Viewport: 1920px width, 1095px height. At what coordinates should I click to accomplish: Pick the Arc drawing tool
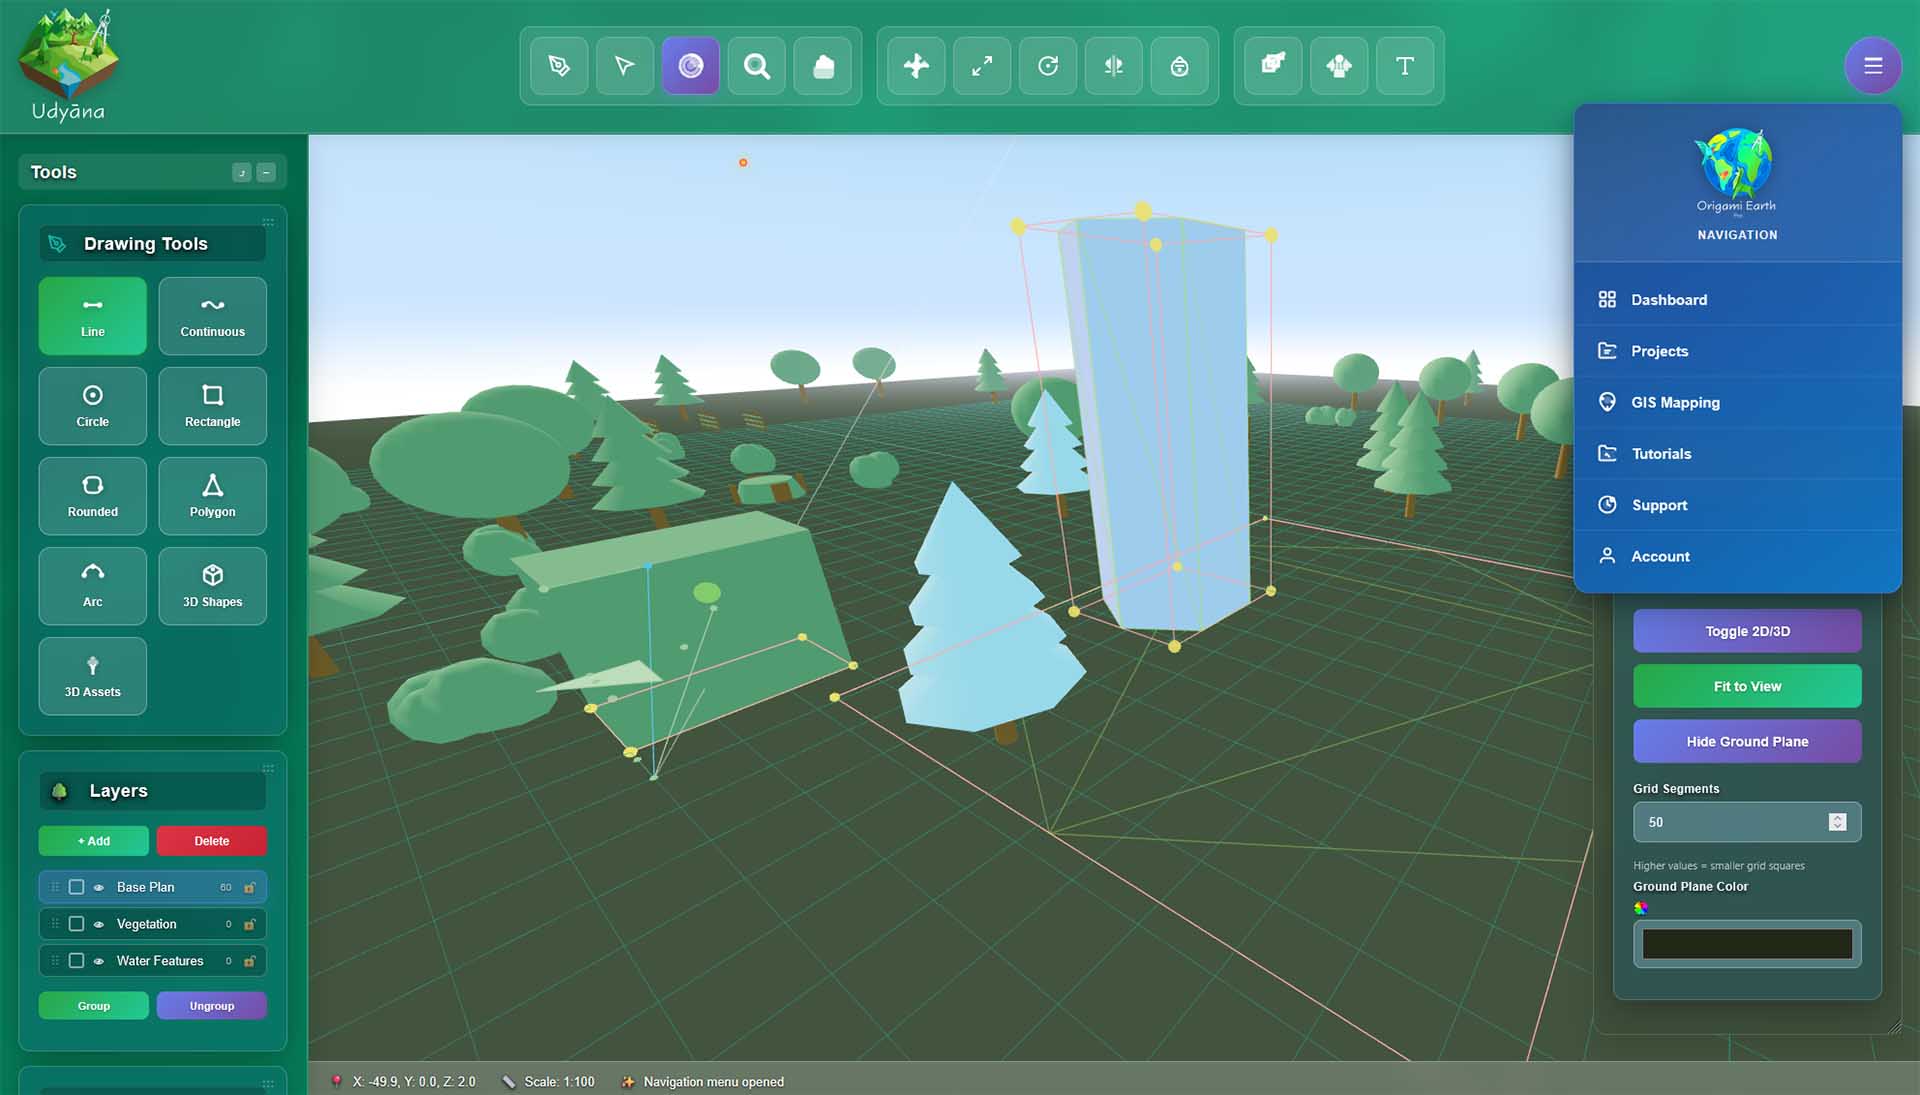coord(92,586)
